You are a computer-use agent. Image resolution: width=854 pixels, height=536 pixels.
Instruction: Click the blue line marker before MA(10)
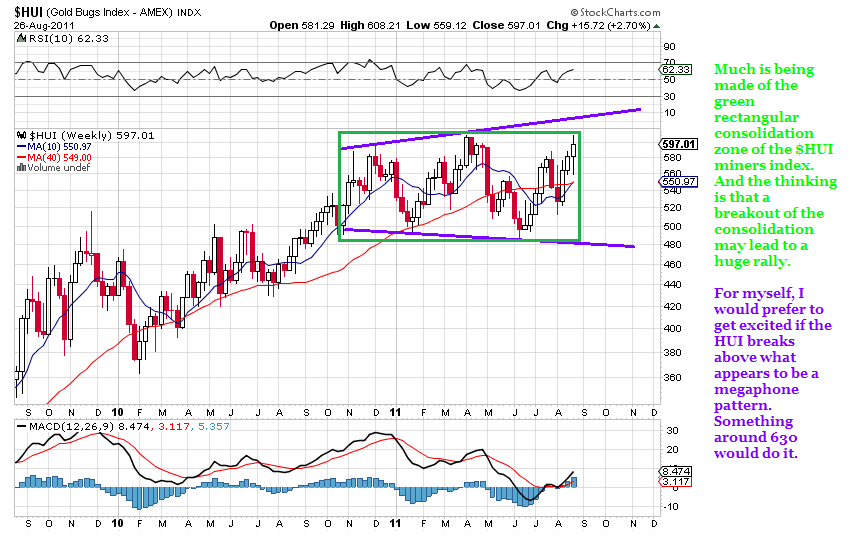(x=22, y=147)
